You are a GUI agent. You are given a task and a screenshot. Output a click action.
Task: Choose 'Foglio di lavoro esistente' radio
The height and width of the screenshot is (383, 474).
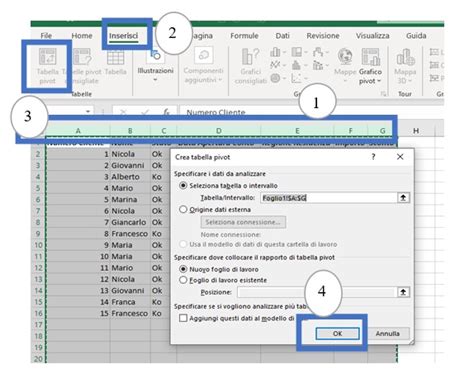click(x=183, y=280)
